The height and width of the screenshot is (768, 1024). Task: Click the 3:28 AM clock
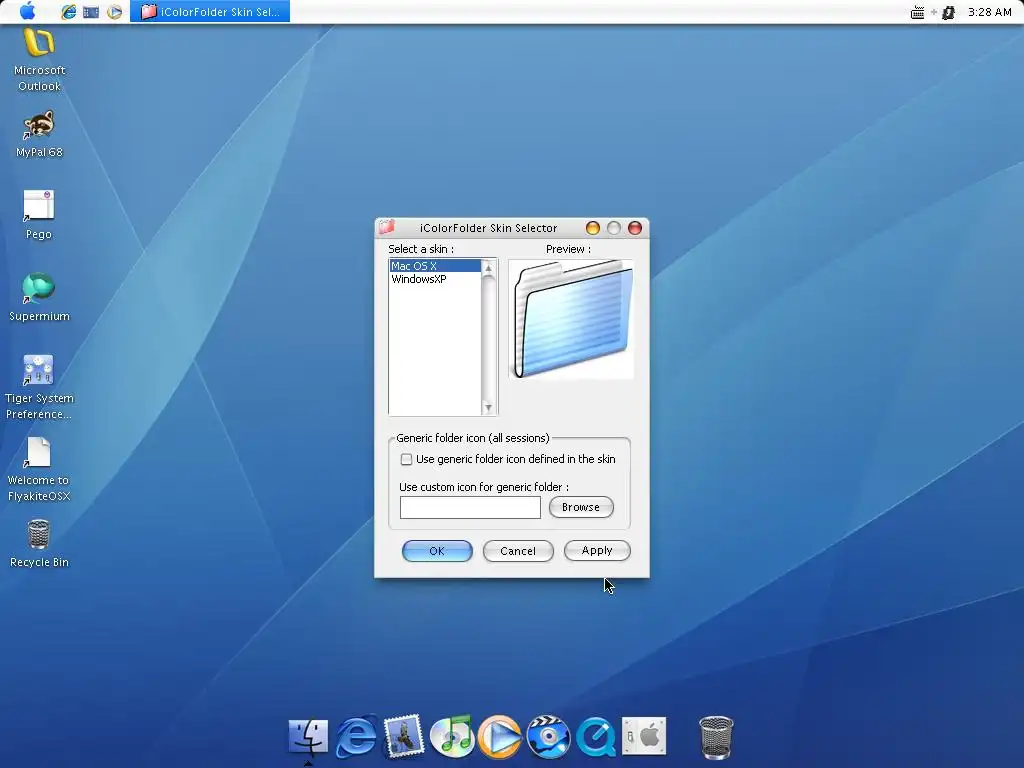989,12
